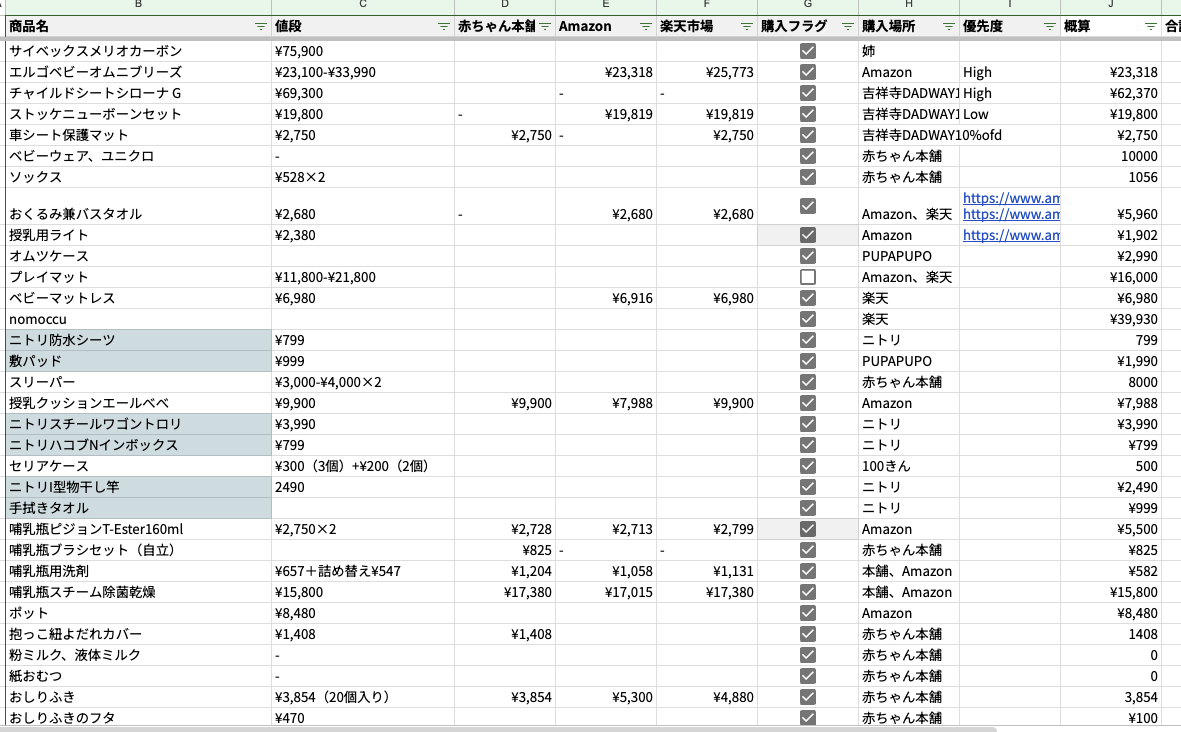The image size is (1181, 732).
Task: Select the 姉 purchase place cell
Action: click(909, 51)
